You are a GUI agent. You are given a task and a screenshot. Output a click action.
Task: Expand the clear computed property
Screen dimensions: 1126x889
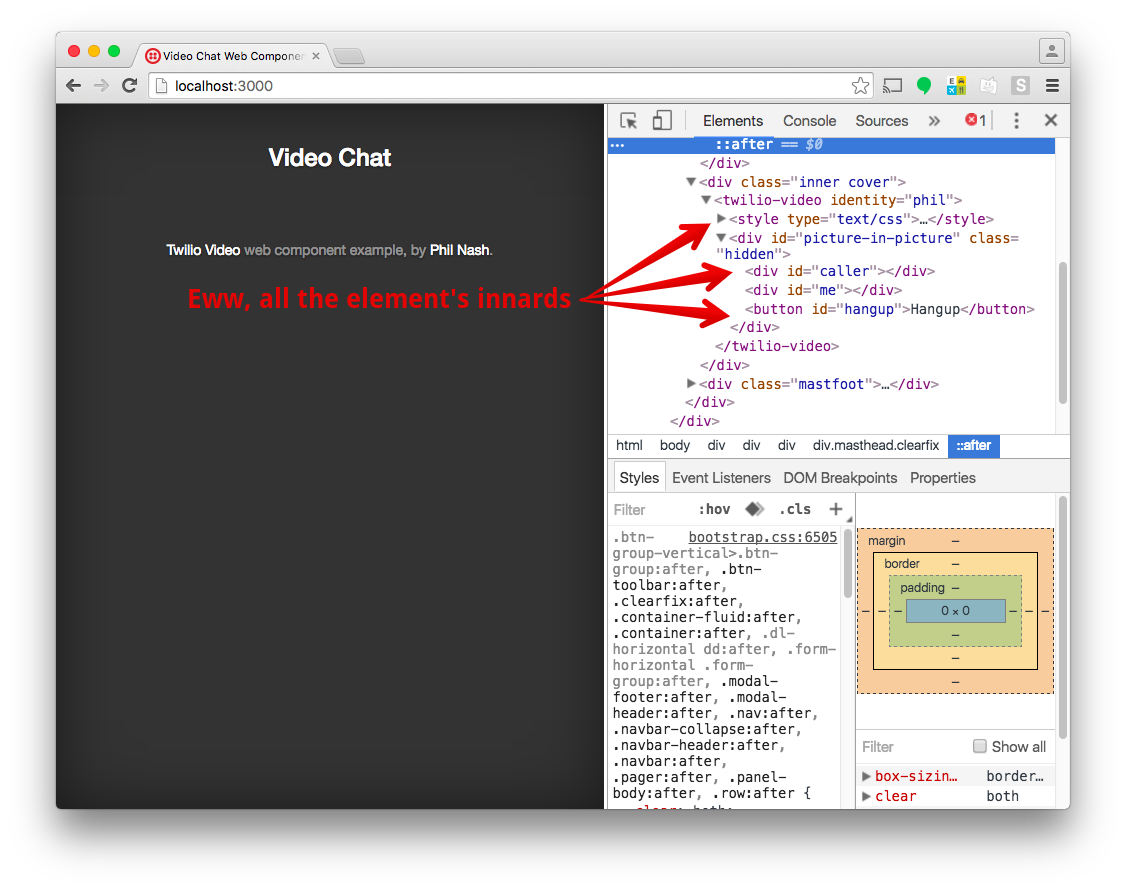click(x=866, y=796)
